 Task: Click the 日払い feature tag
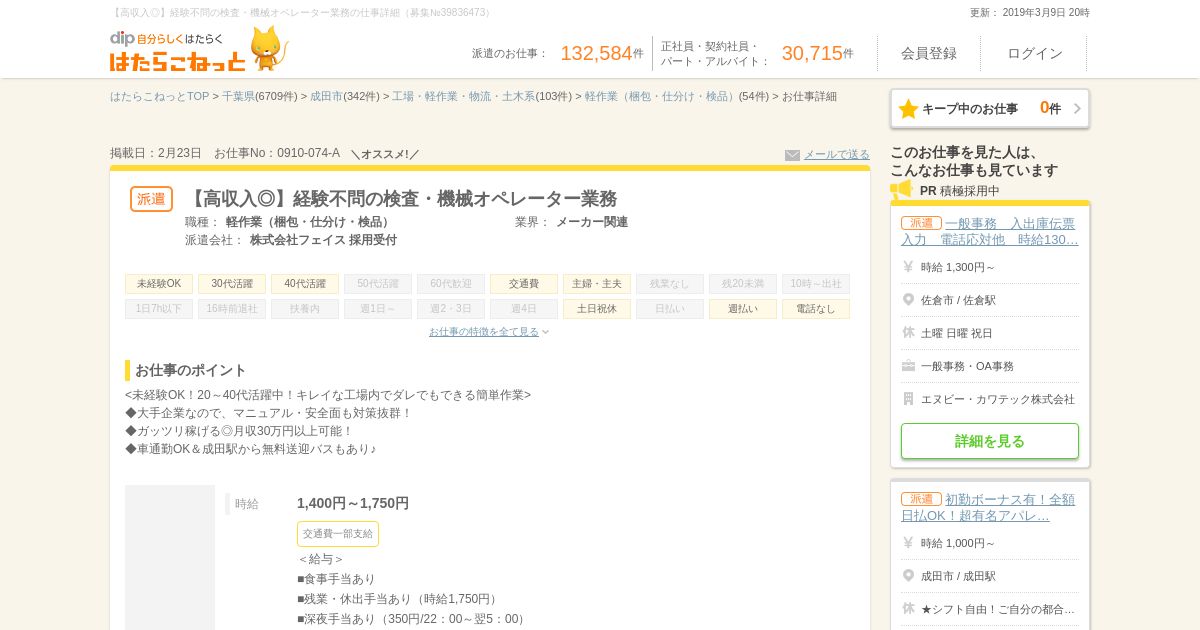(670, 309)
